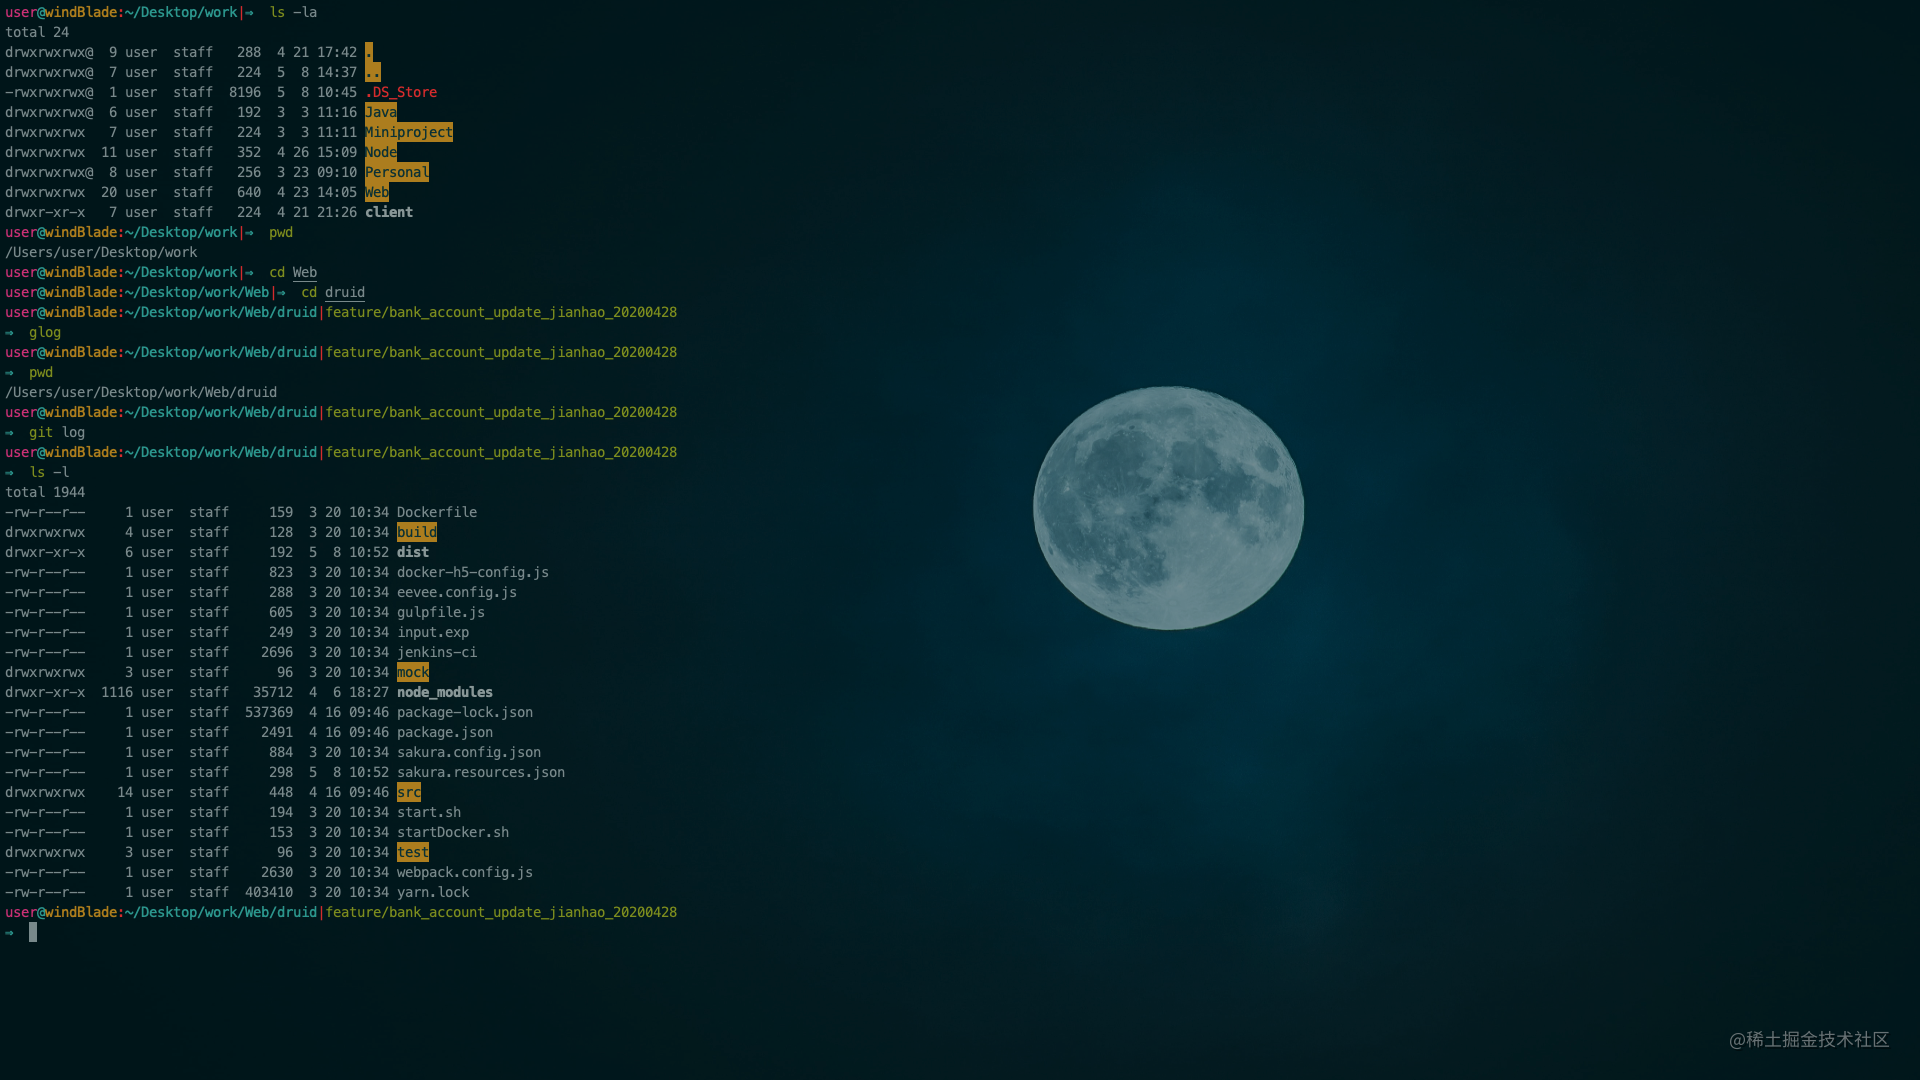
Task: Click the 403410 file size value
Action: tap(269, 892)
